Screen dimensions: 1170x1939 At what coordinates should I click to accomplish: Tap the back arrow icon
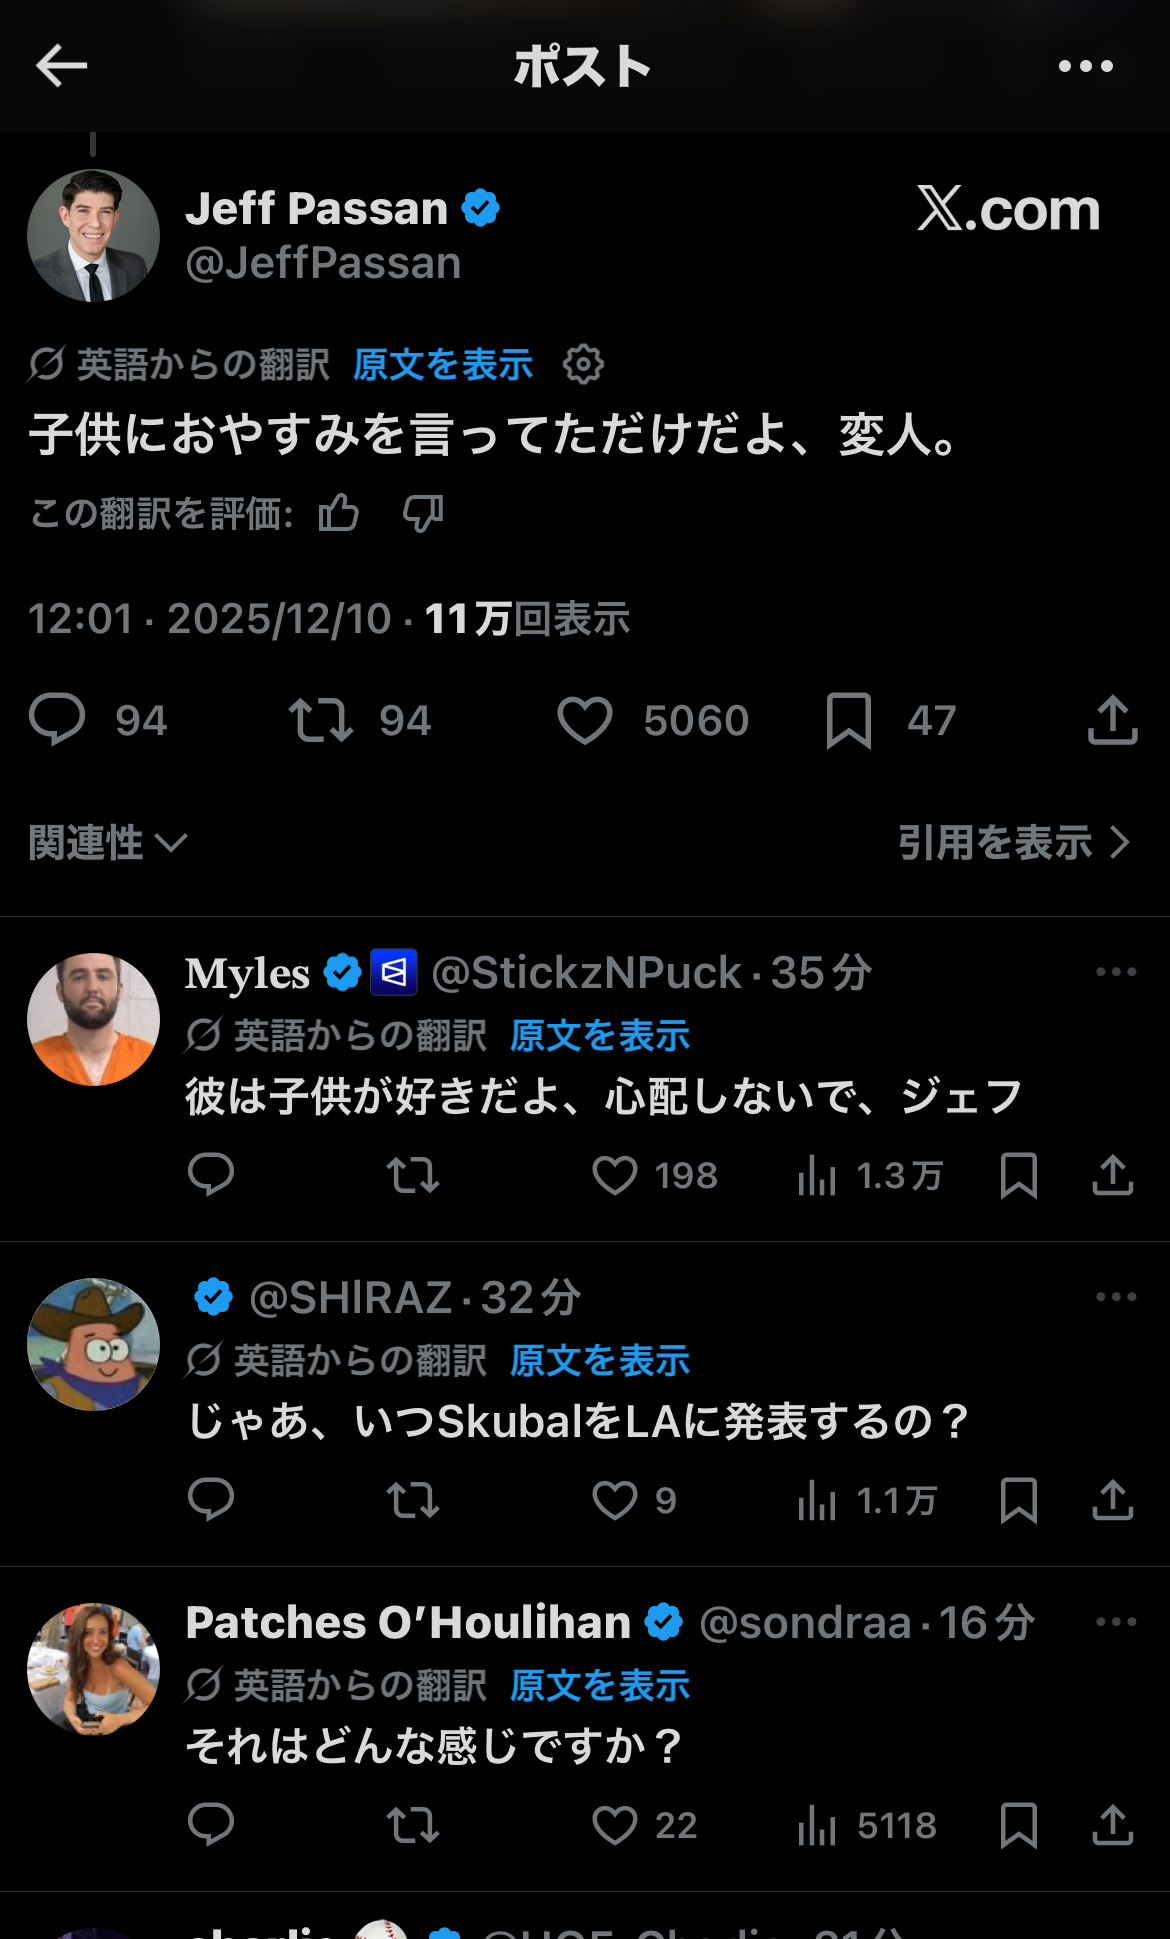click(x=61, y=66)
